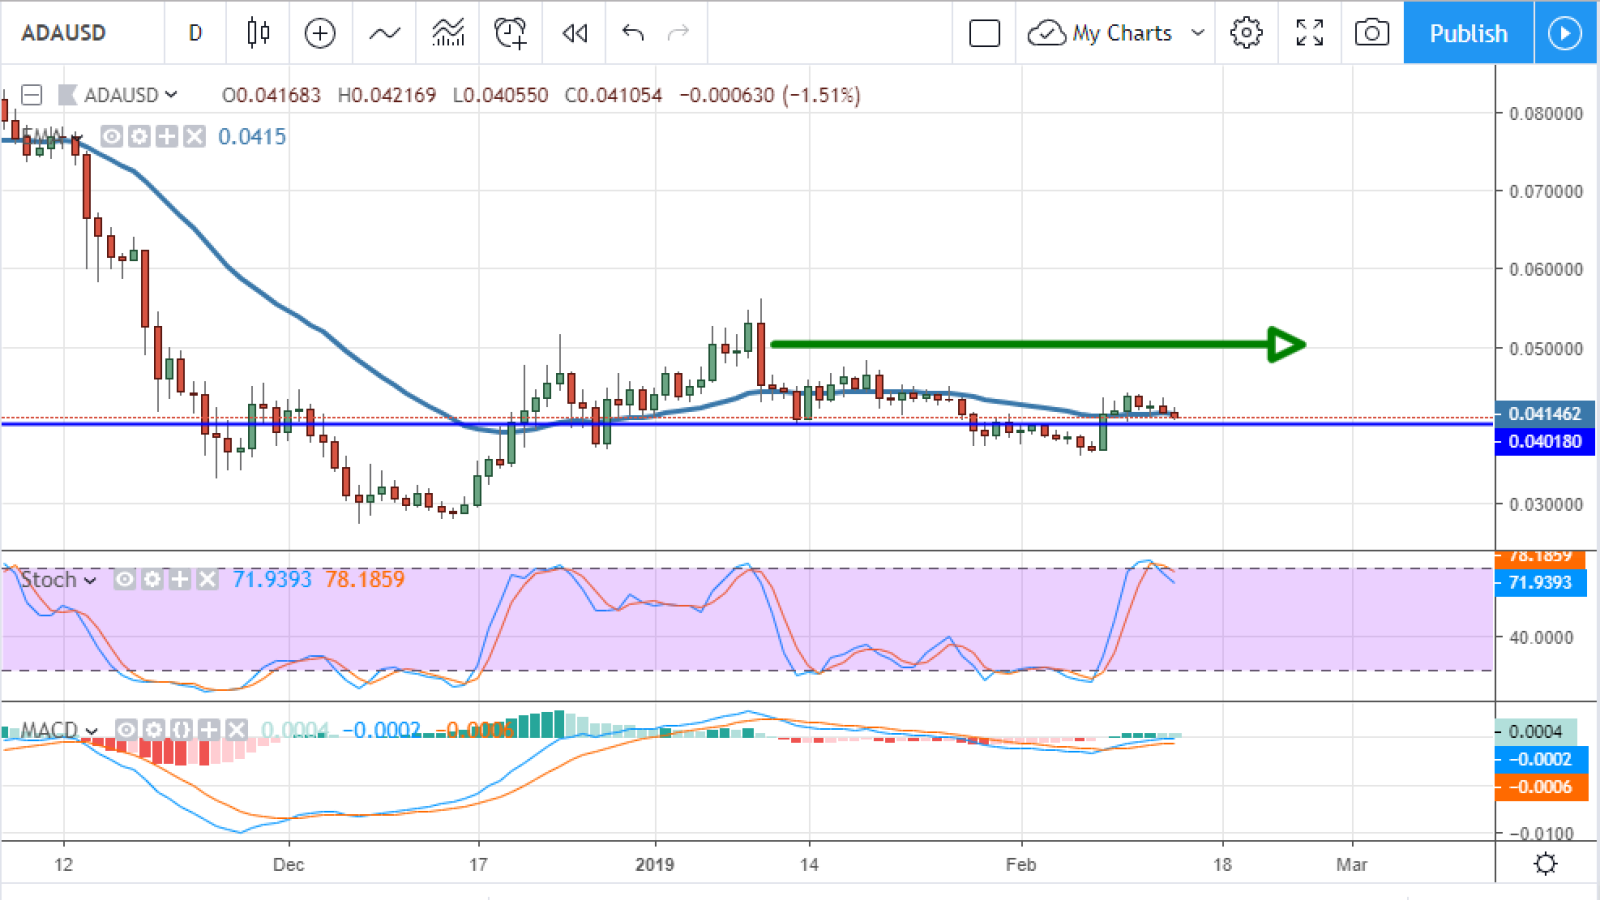Open the chart layout selector
The image size is (1600, 900).
point(985,33)
